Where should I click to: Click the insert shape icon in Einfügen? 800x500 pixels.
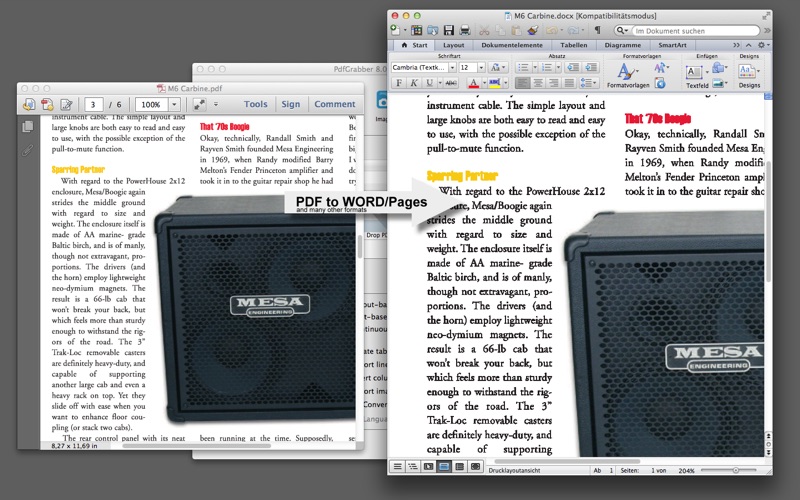point(719,67)
